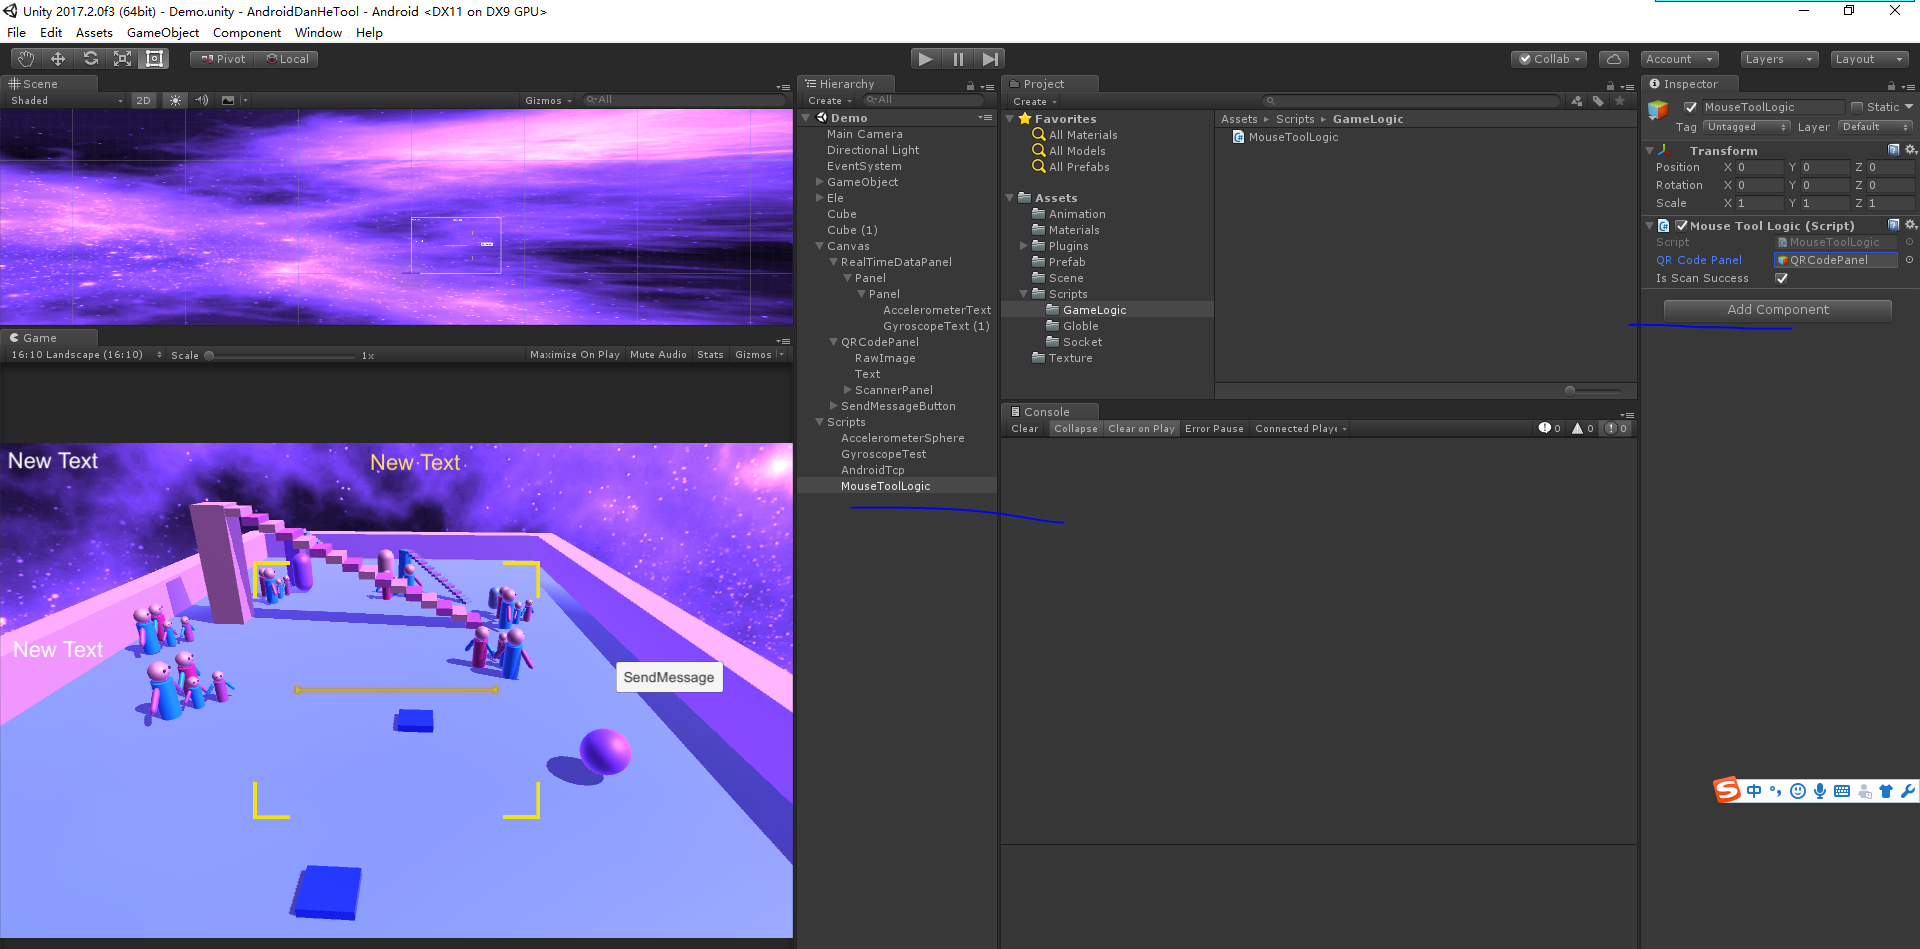Toggle 2D mode in the Scene view
Viewport: 1920px width, 949px height.
[x=143, y=100]
